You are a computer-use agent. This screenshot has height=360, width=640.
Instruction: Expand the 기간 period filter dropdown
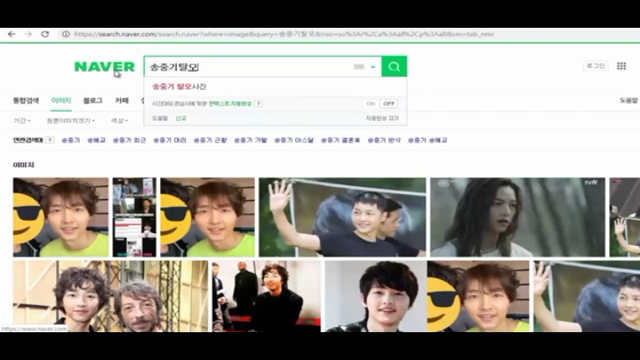[x=22, y=121]
